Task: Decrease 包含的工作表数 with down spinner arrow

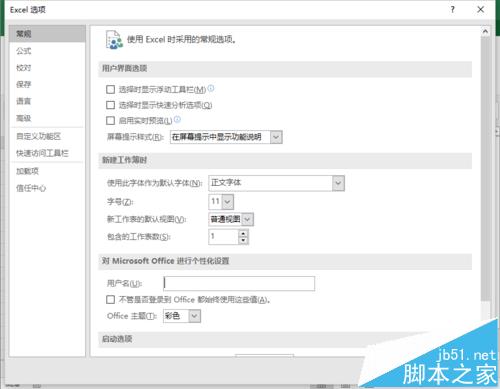Action: [x=244, y=240]
